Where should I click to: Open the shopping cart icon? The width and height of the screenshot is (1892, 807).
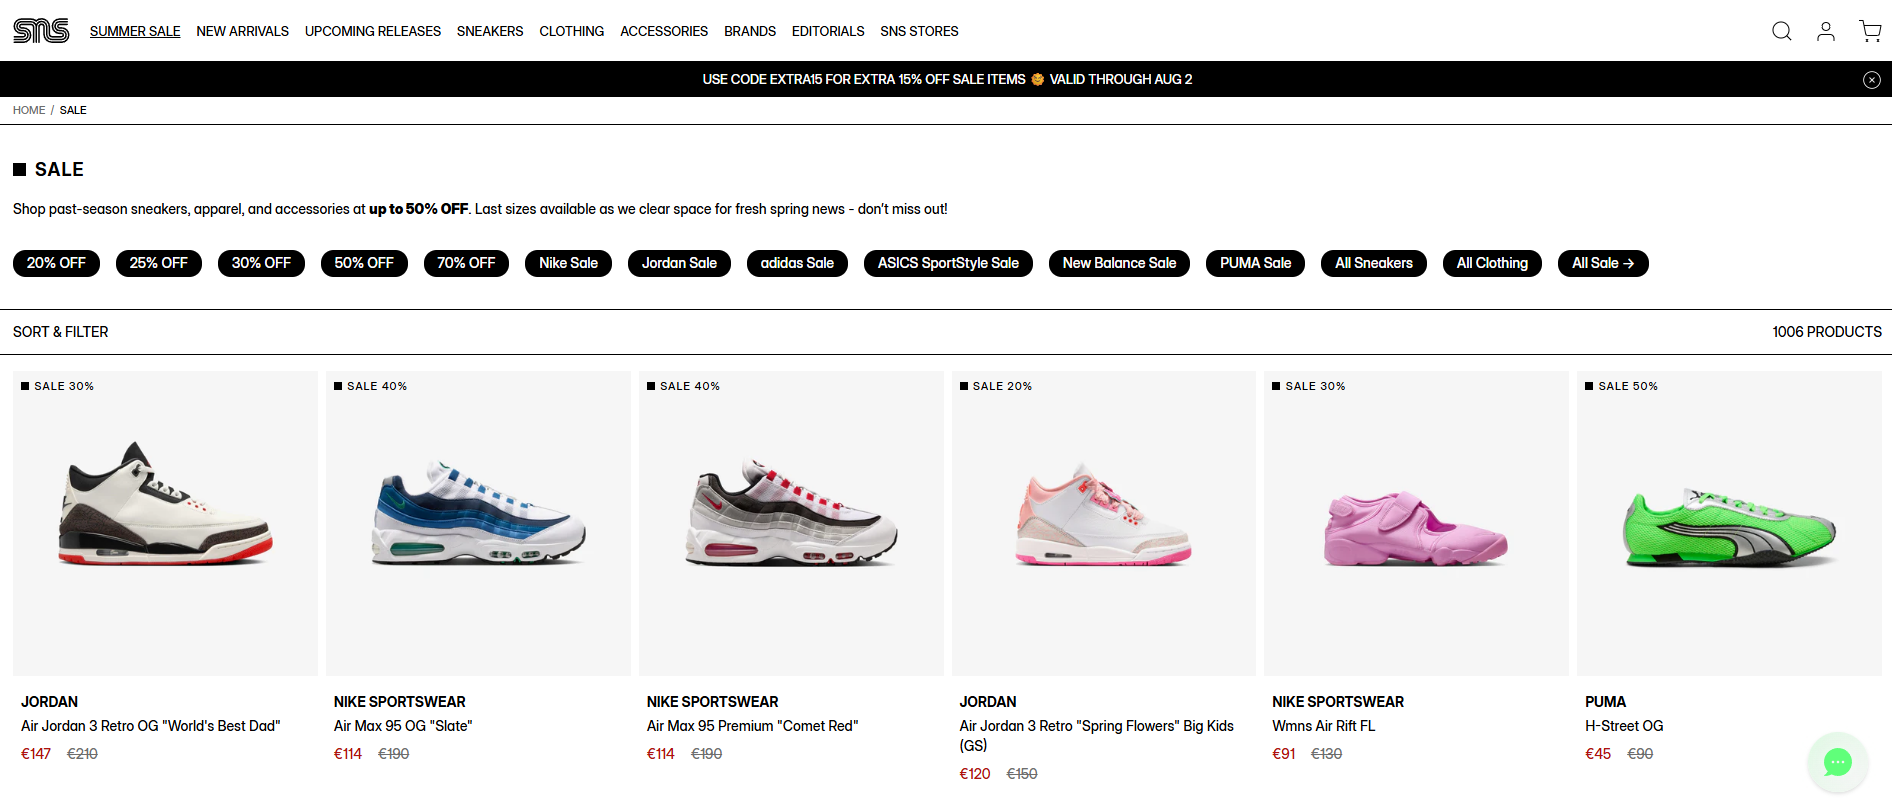1870,31
